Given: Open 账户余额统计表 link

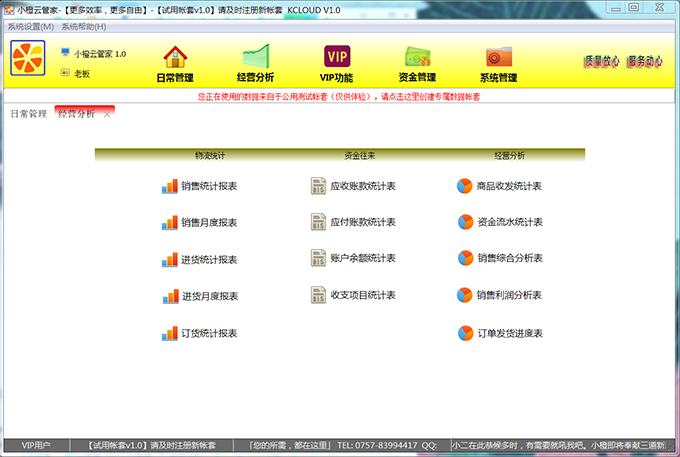Looking at the screenshot, I should [x=363, y=258].
